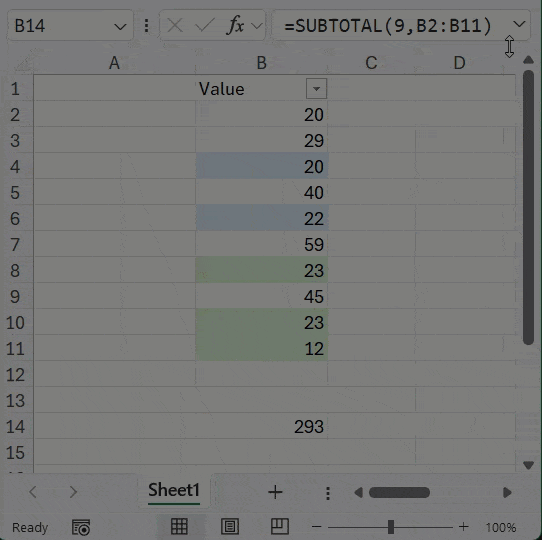The width and height of the screenshot is (542, 540).
Task: Click the vertical scrollbar down arrow
Action: point(528,465)
